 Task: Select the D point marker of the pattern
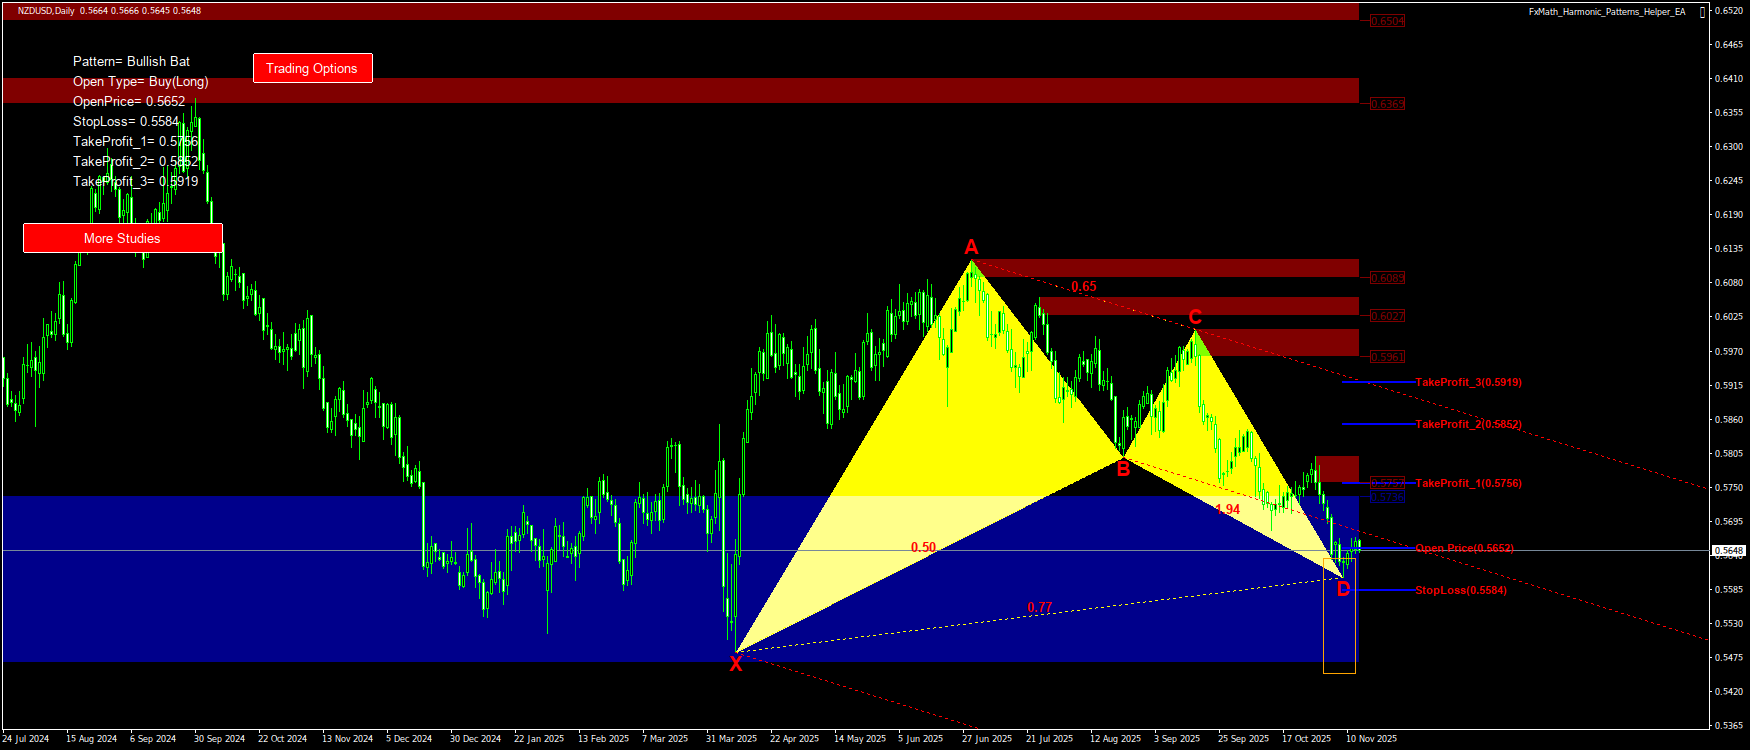click(x=1343, y=589)
